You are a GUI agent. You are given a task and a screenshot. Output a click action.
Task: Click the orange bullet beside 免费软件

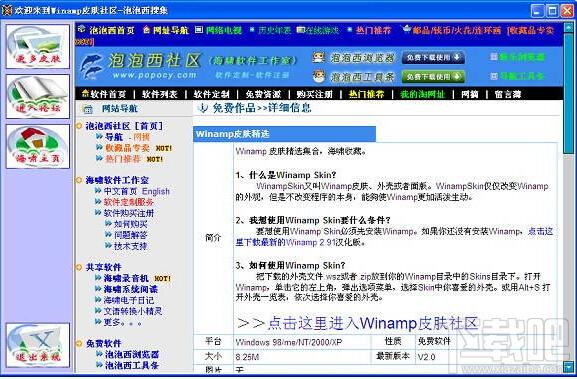[x=78, y=344]
